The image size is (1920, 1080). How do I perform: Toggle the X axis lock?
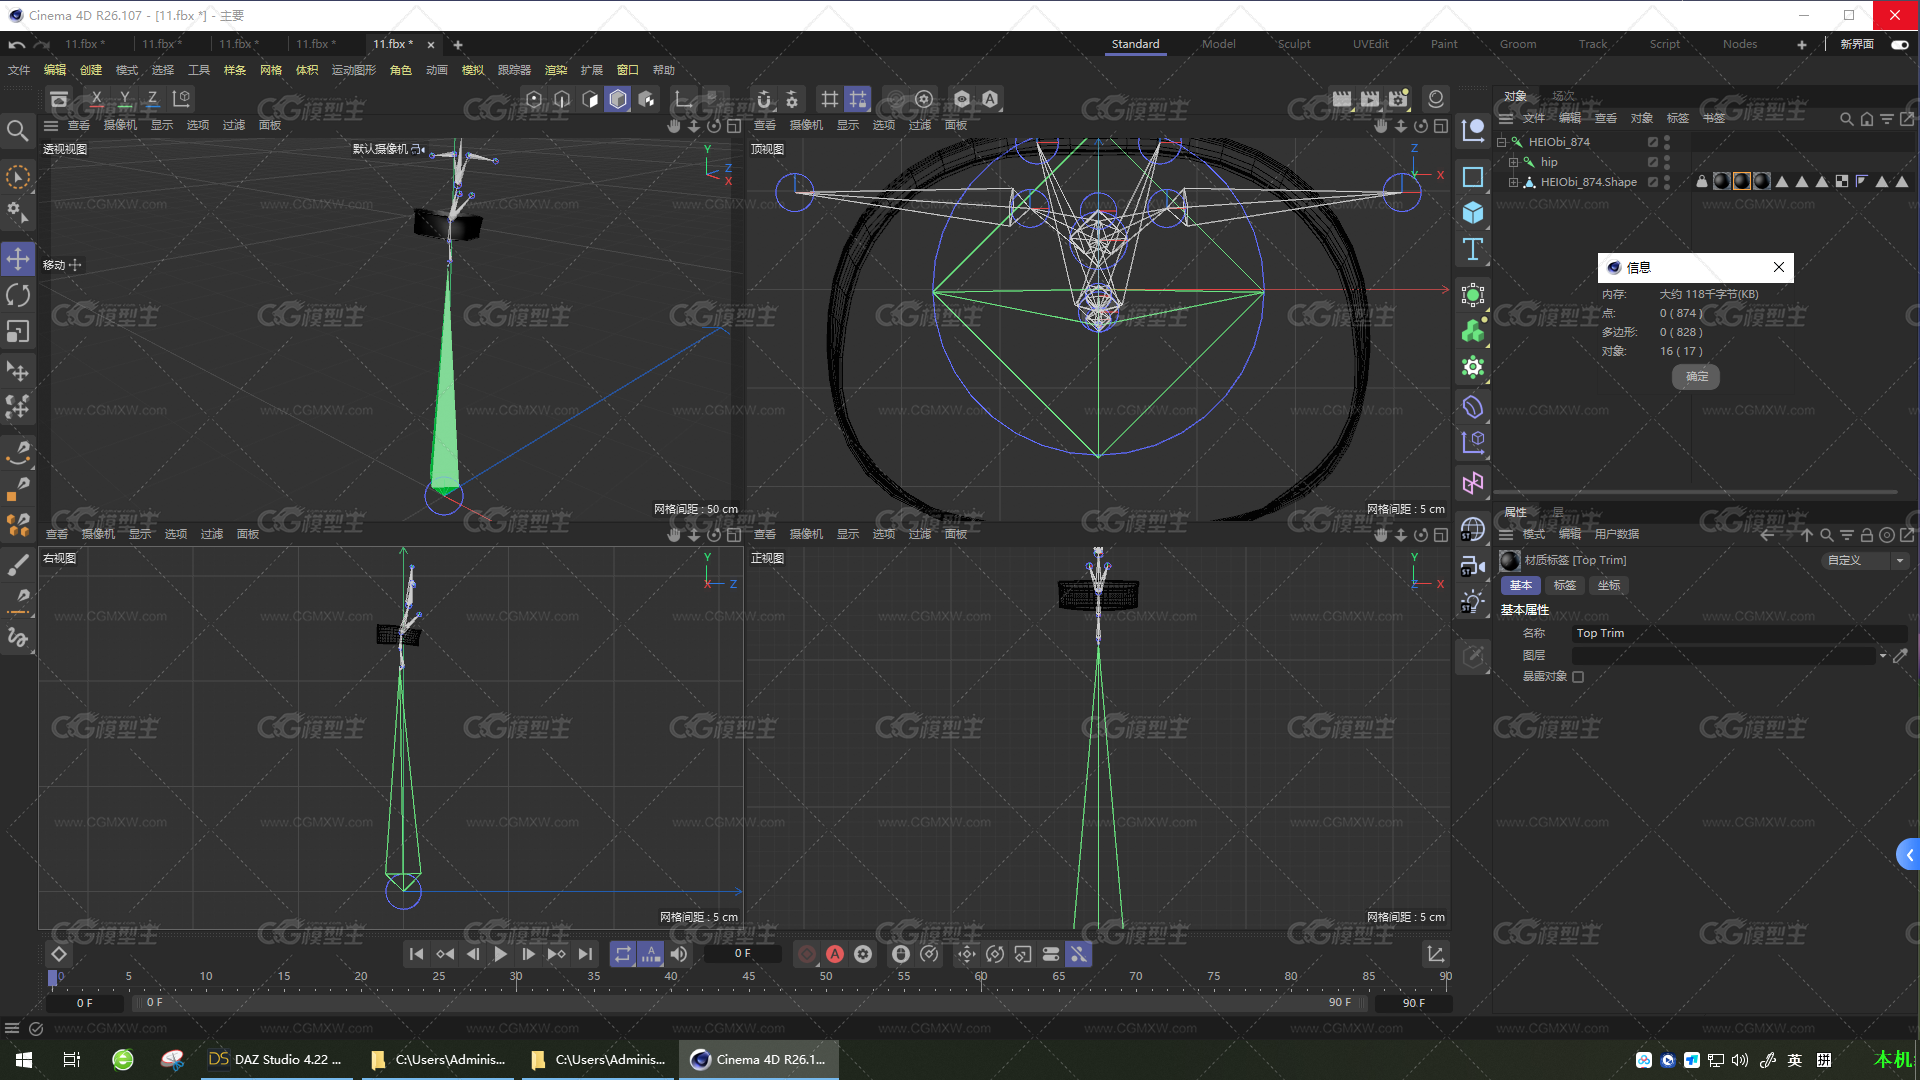(x=96, y=99)
